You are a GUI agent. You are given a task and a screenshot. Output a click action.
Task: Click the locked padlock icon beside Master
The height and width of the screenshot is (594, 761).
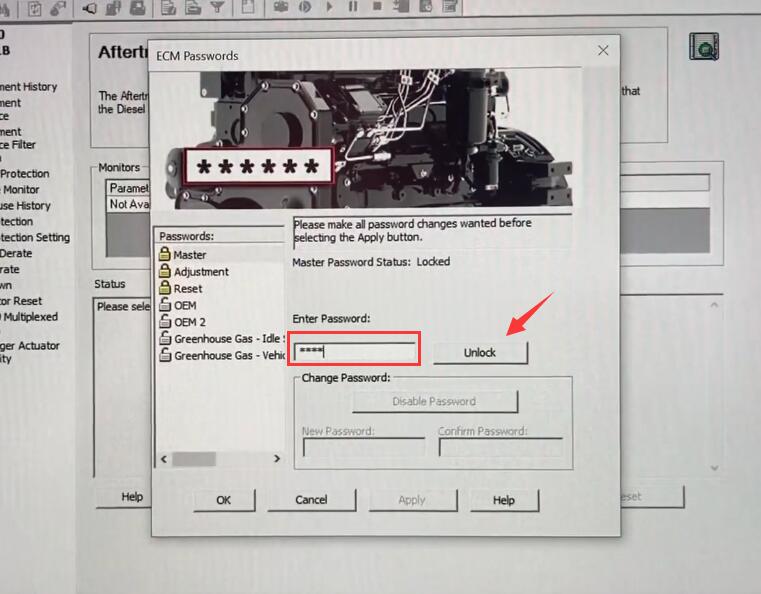click(165, 255)
